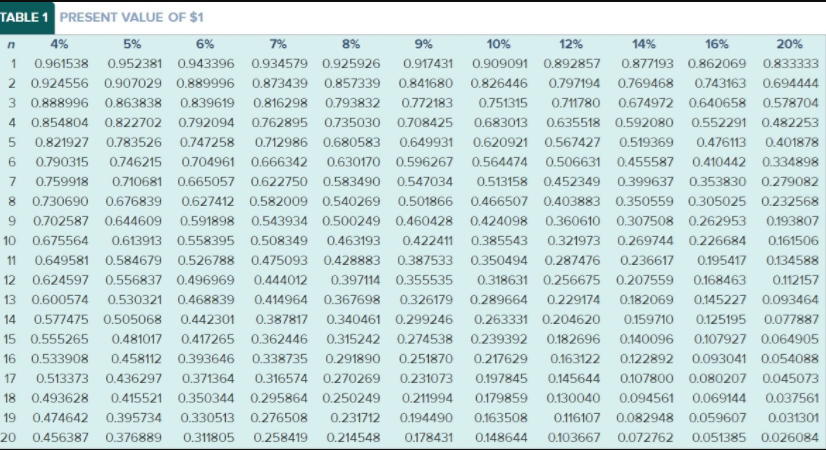Select cell value 0.403883
The width and height of the screenshot is (826, 450).
pyautogui.click(x=572, y=201)
